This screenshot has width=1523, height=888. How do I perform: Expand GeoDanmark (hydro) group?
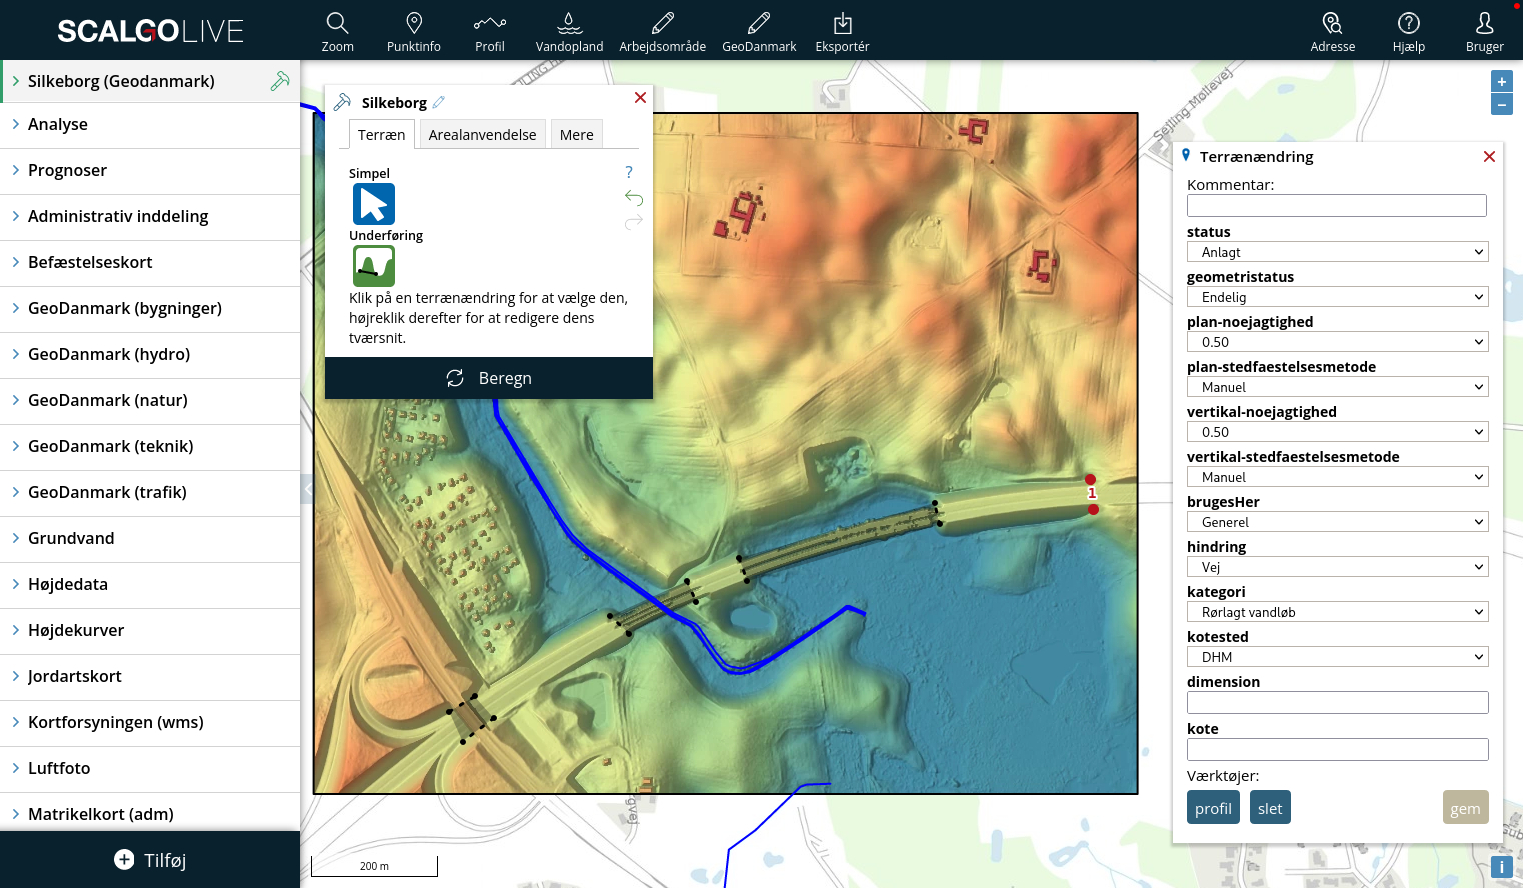150,355
